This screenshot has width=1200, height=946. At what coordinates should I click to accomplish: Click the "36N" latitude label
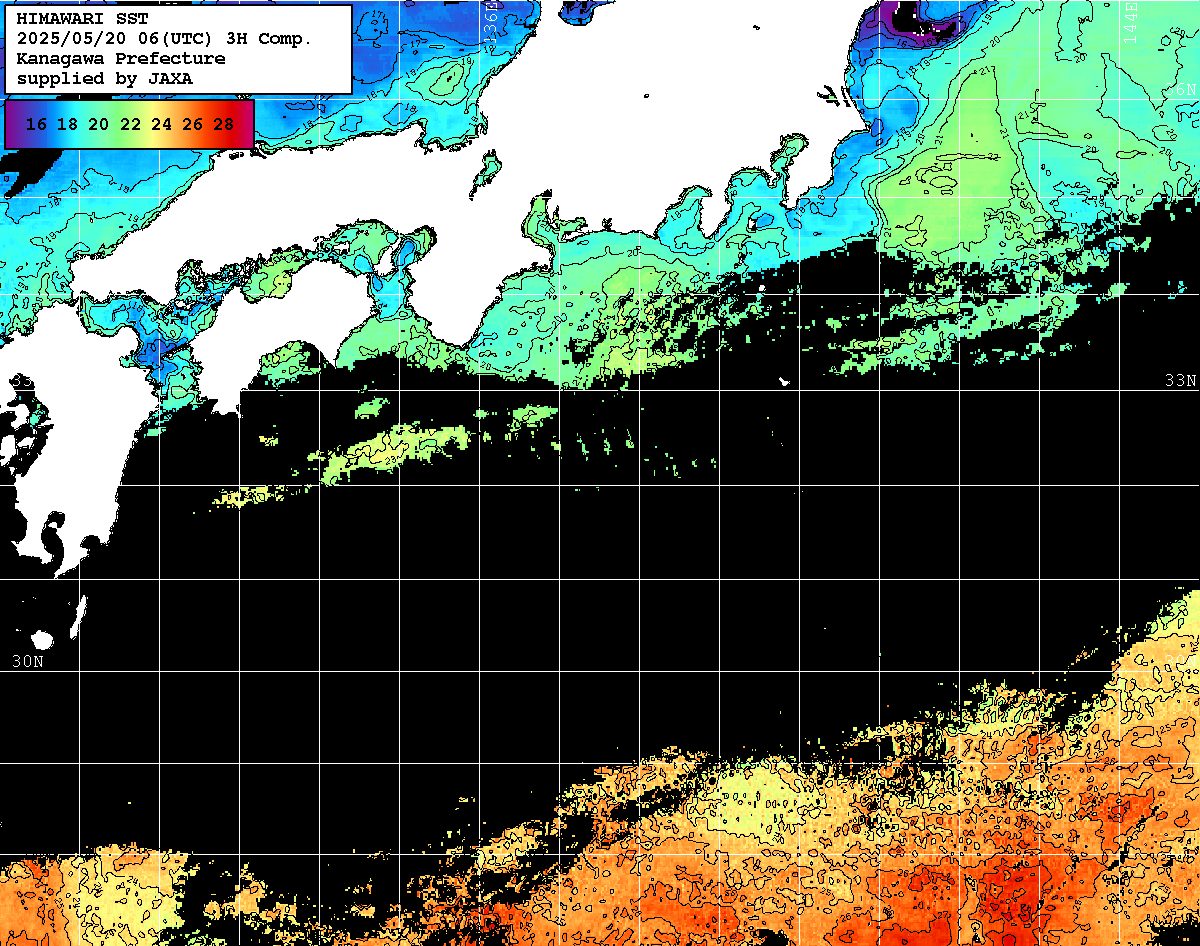(1180, 89)
